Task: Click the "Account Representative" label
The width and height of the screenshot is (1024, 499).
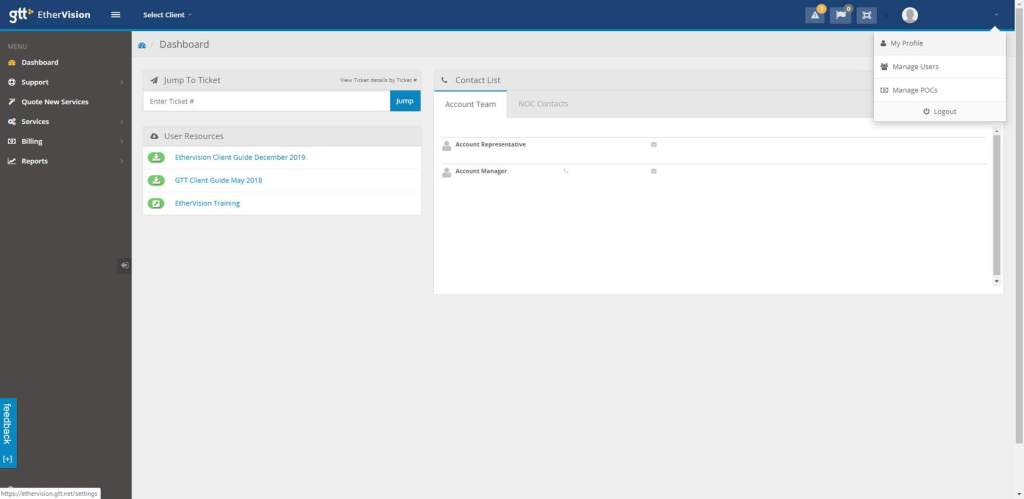Action: click(x=490, y=144)
